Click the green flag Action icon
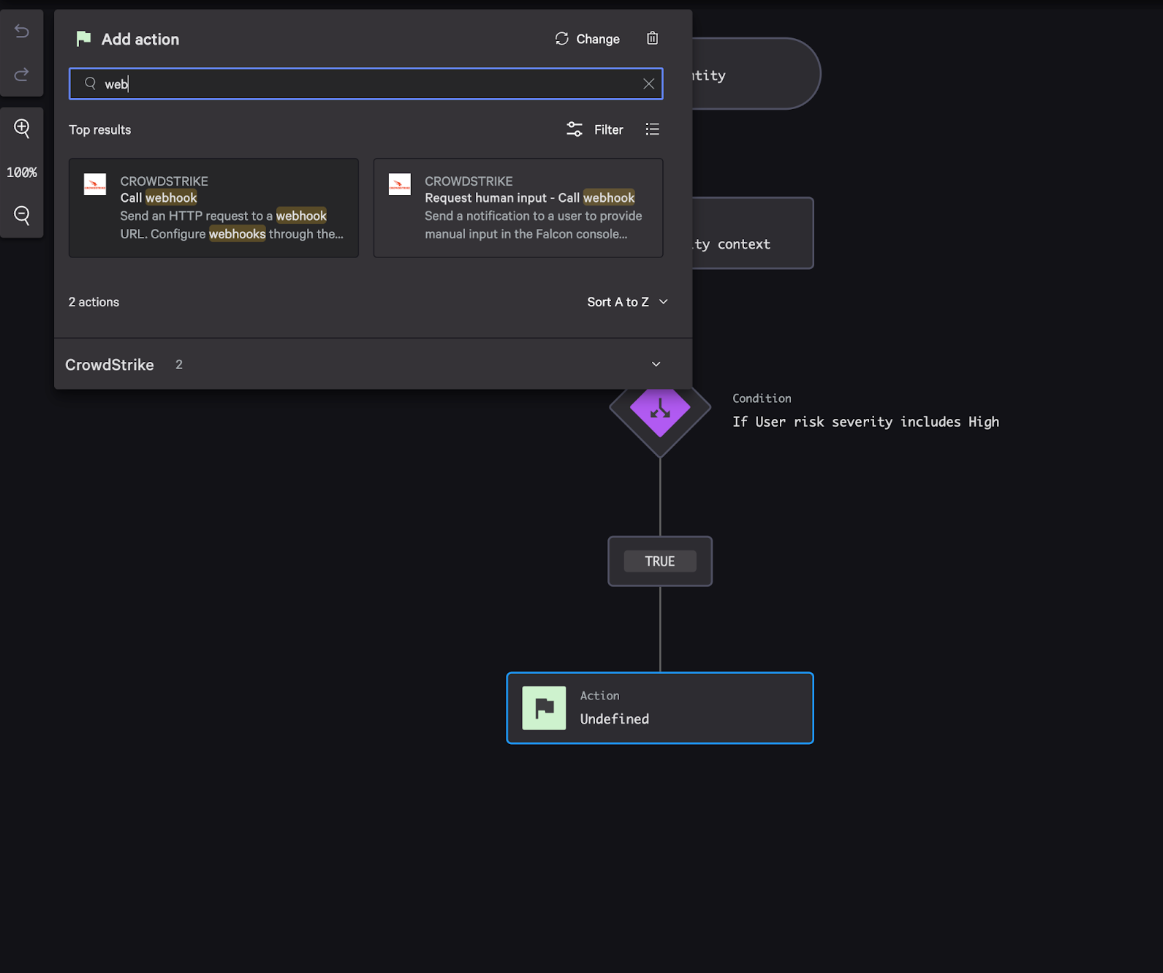The width and height of the screenshot is (1163, 973). point(544,708)
